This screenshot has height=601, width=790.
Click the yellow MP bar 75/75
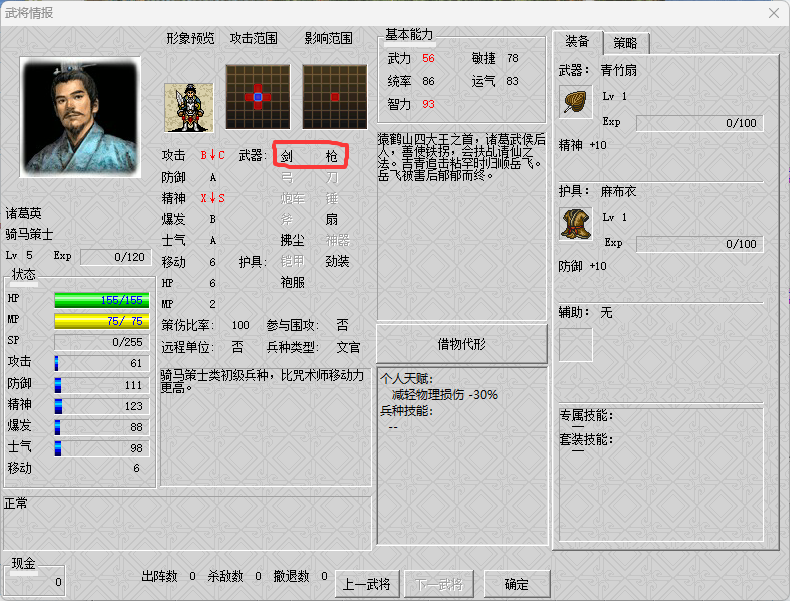102,321
